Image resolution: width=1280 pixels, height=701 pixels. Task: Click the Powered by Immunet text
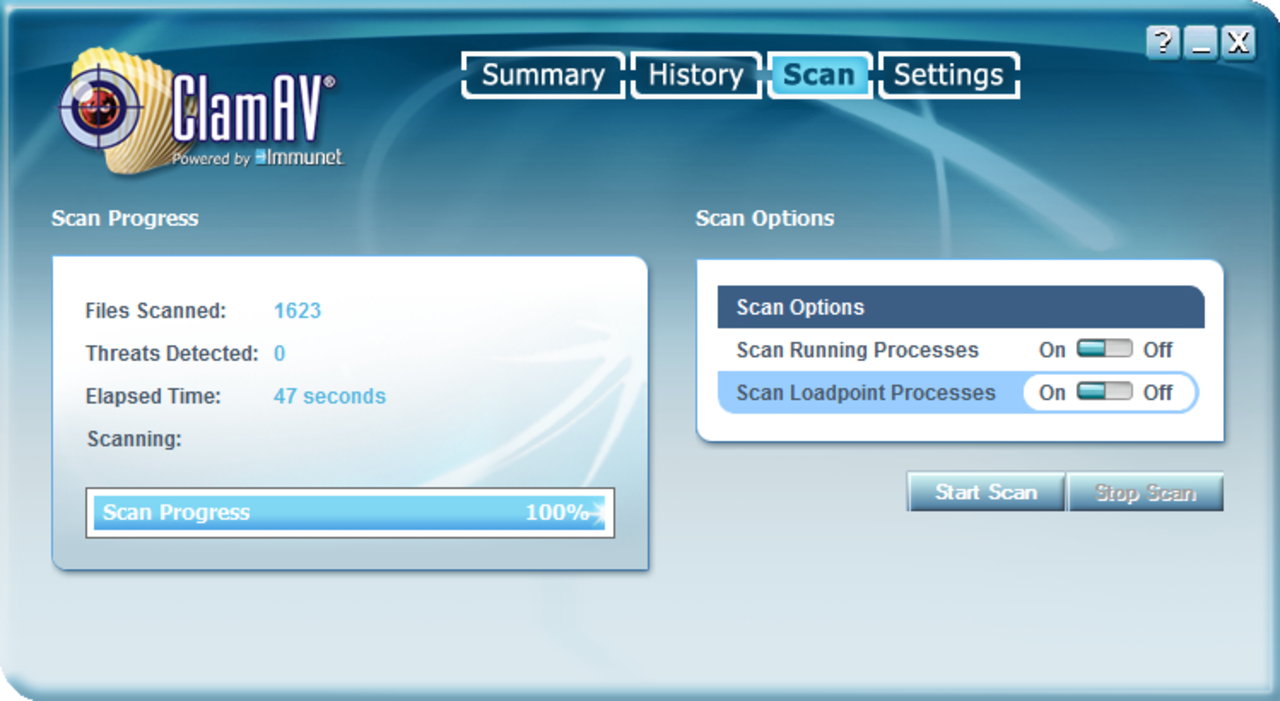(x=257, y=157)
